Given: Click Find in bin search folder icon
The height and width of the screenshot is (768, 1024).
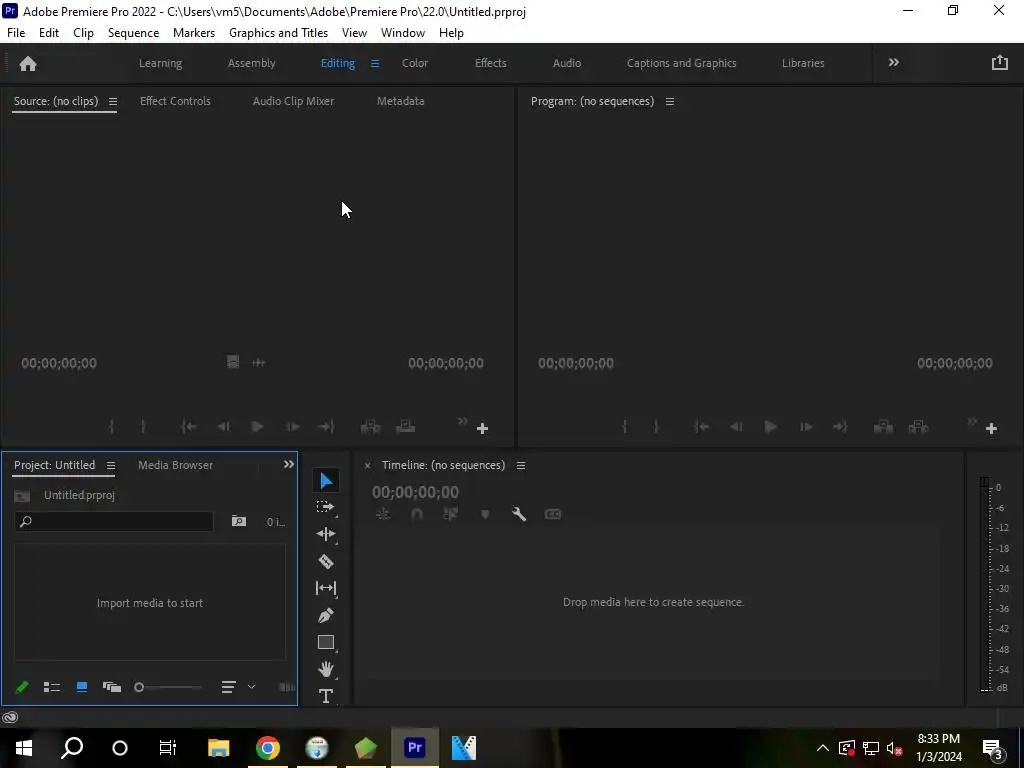Looking at the screenshot, I should click(x=239, y=521).
